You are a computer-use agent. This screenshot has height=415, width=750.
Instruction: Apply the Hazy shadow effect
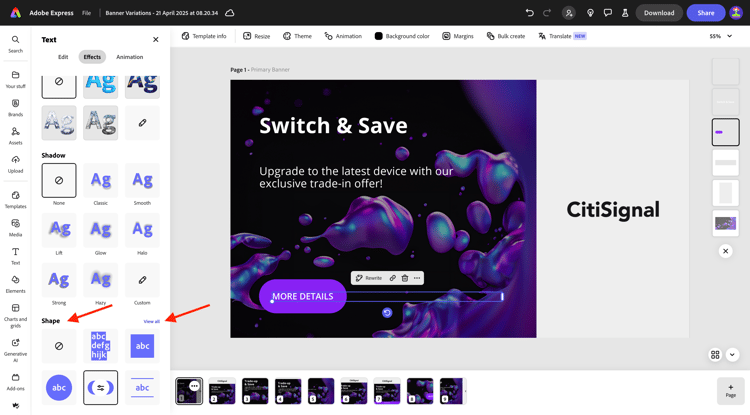tap(100, 280)
